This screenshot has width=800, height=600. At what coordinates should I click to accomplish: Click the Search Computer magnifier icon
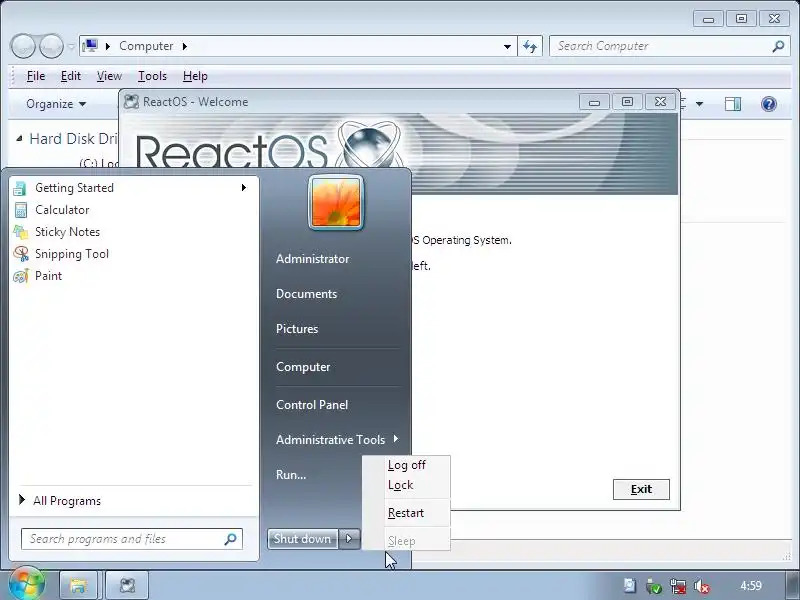tap(778, 46)
